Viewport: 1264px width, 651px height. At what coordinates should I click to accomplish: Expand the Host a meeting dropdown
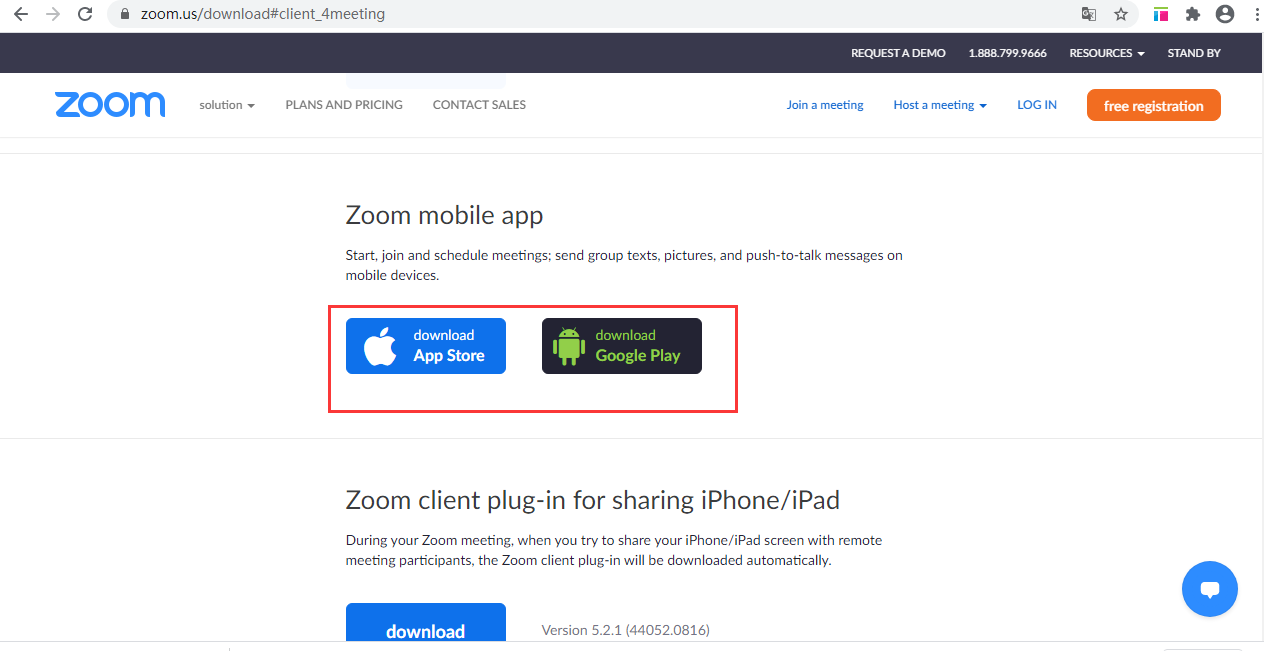940,105
